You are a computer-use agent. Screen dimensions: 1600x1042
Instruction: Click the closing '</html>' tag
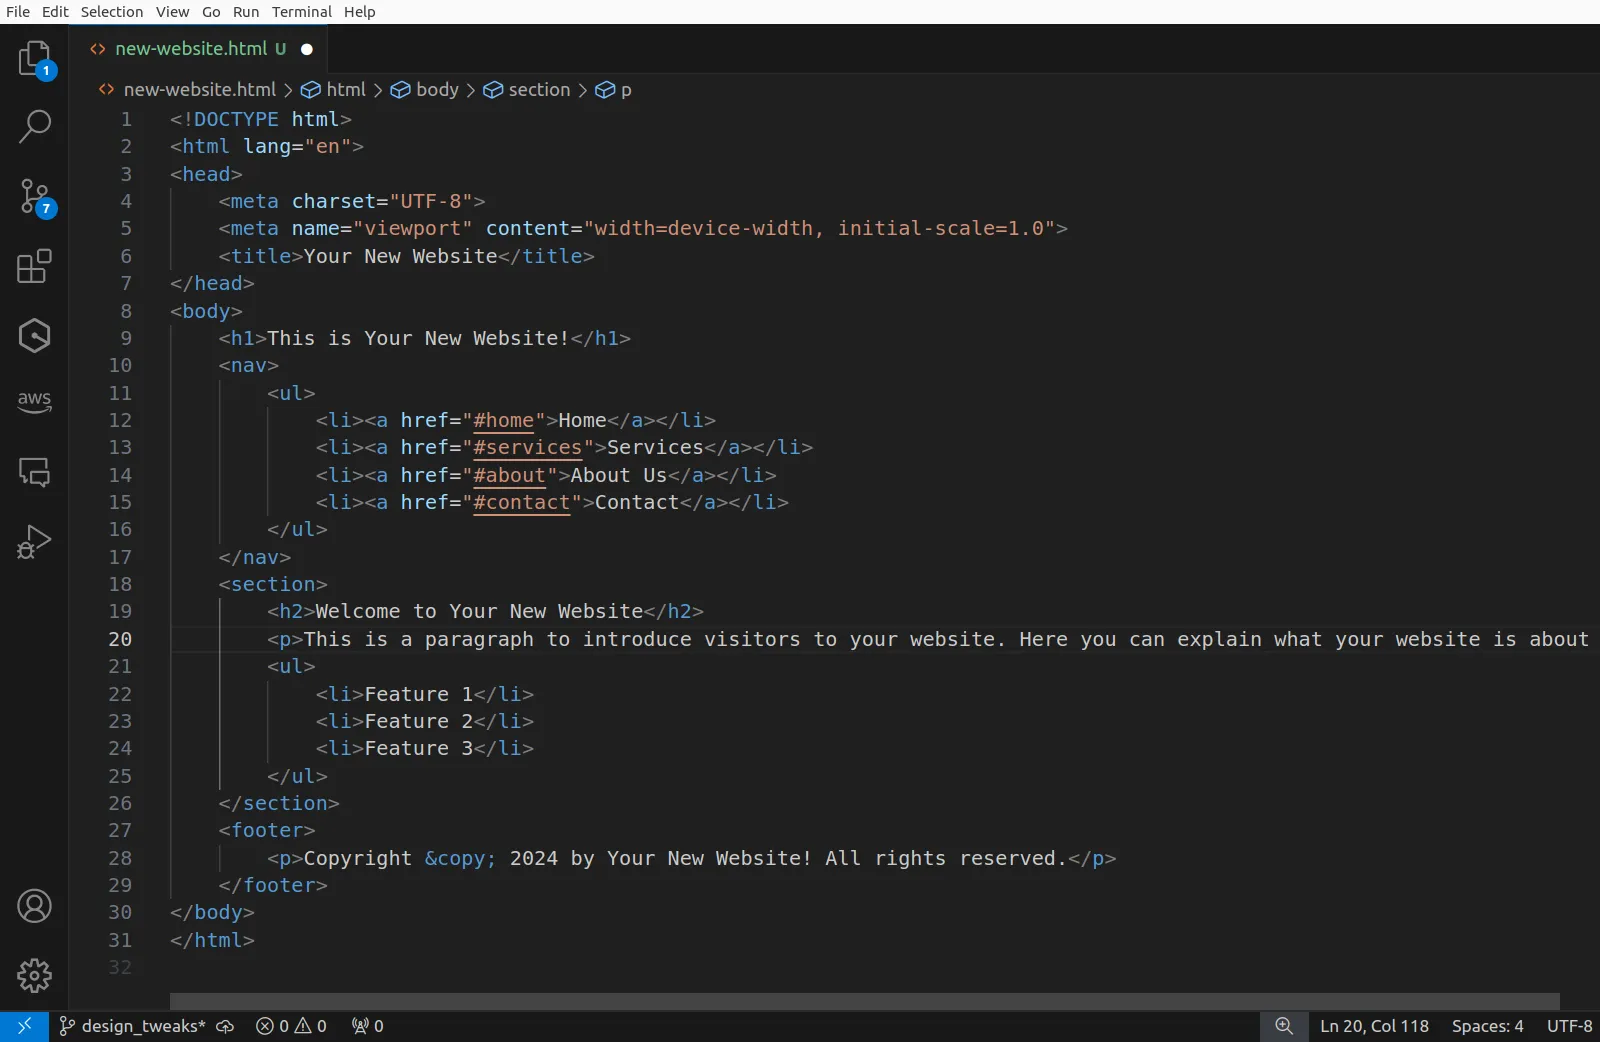click(x=212, y=940)
